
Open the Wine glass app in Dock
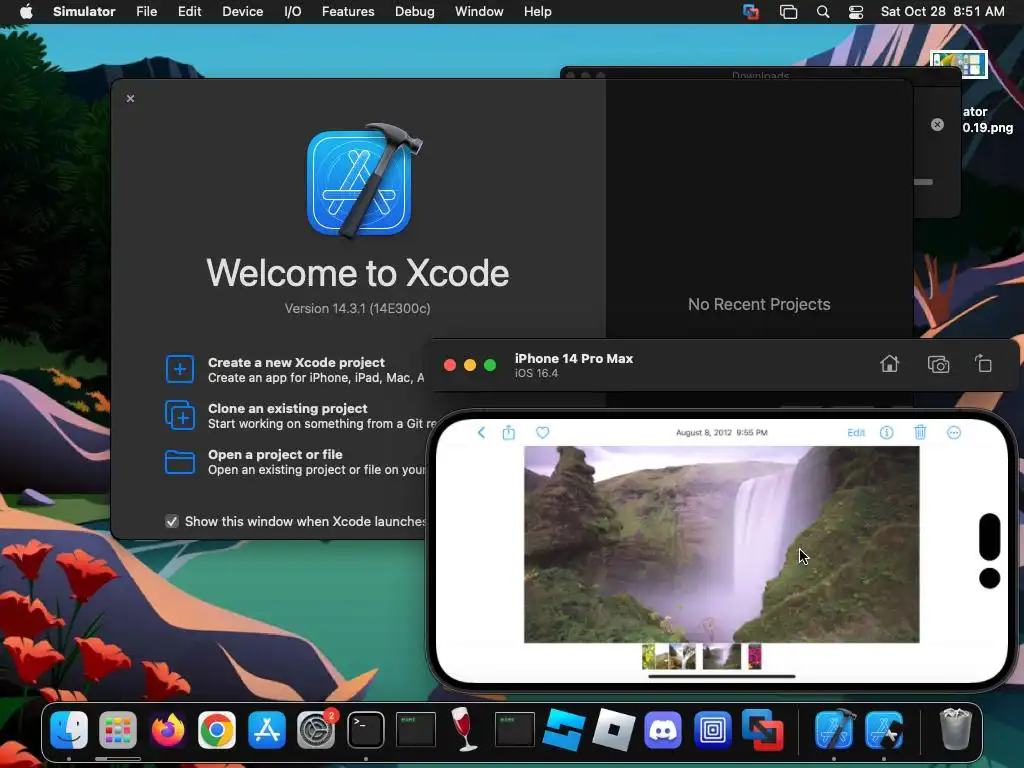tap(464, 729)
